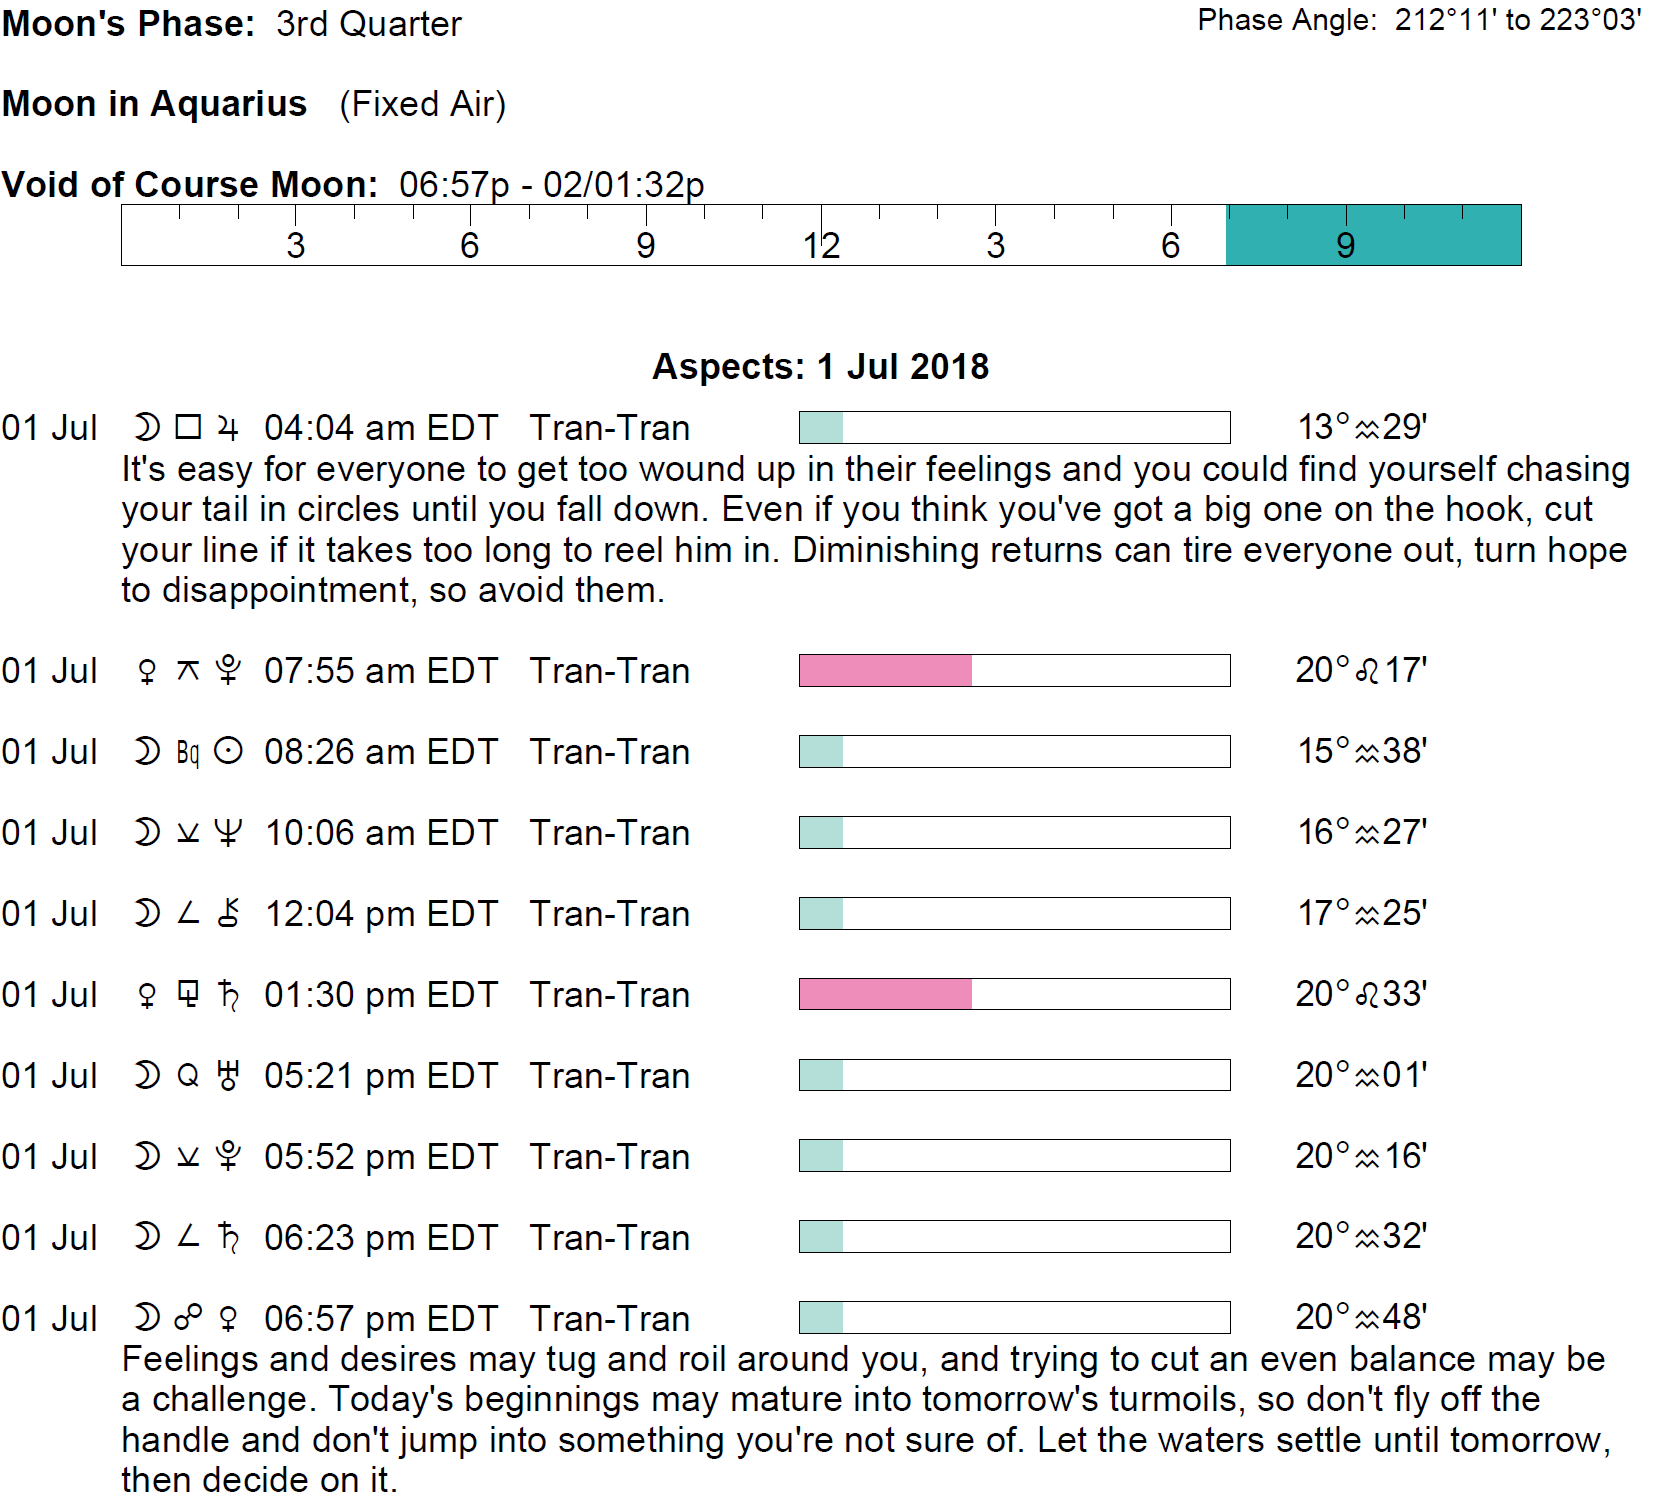Click the teal strength bar for 04:04 am
This screenshot has width=1666, height=1499.
coord(821,428)
